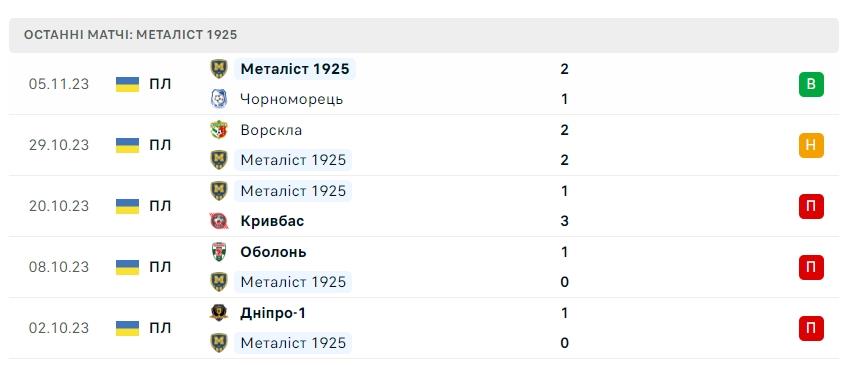Image resolution: width=850 pixels, height=365 pixels.
Task: Click the ОСТАННІ МАТЧІ: МЕТАЛІСТ 1925 header
Action: (131, 35)
